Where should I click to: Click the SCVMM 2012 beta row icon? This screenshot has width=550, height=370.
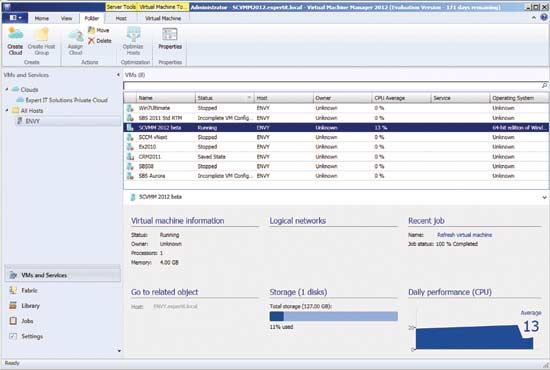pos(130,128)
